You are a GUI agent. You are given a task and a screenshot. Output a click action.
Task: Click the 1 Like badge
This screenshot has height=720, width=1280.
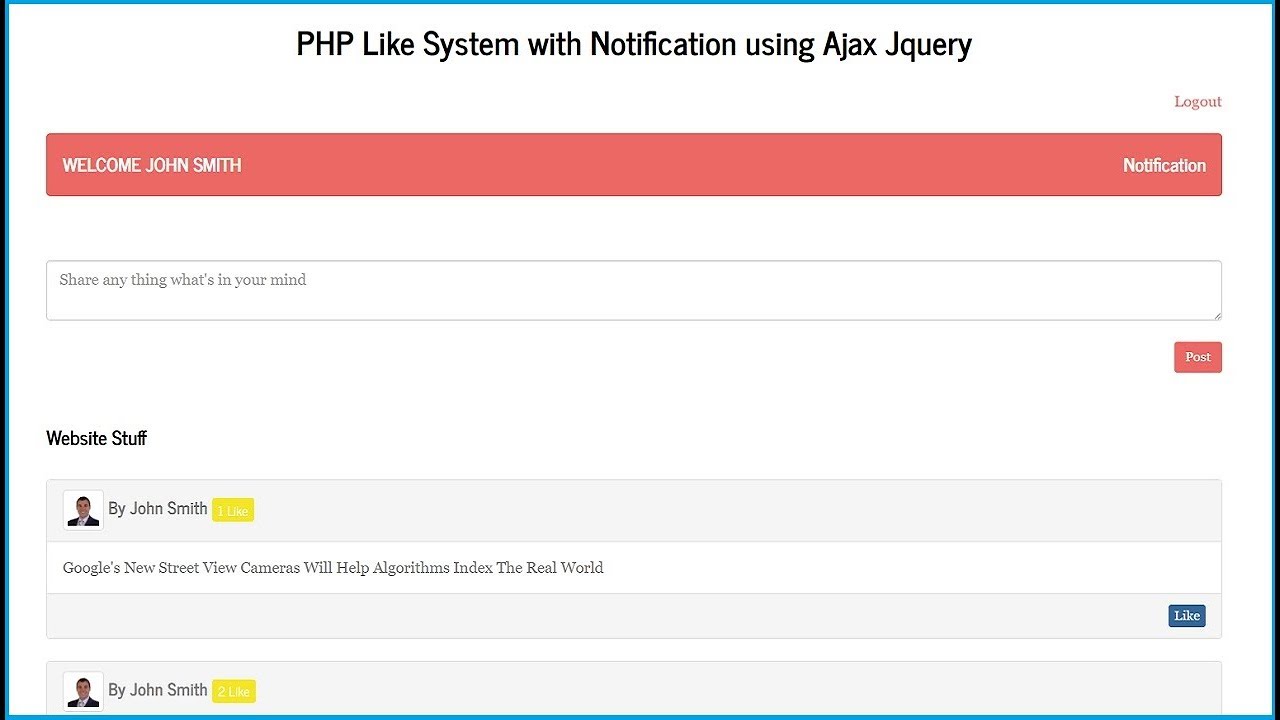233,511
